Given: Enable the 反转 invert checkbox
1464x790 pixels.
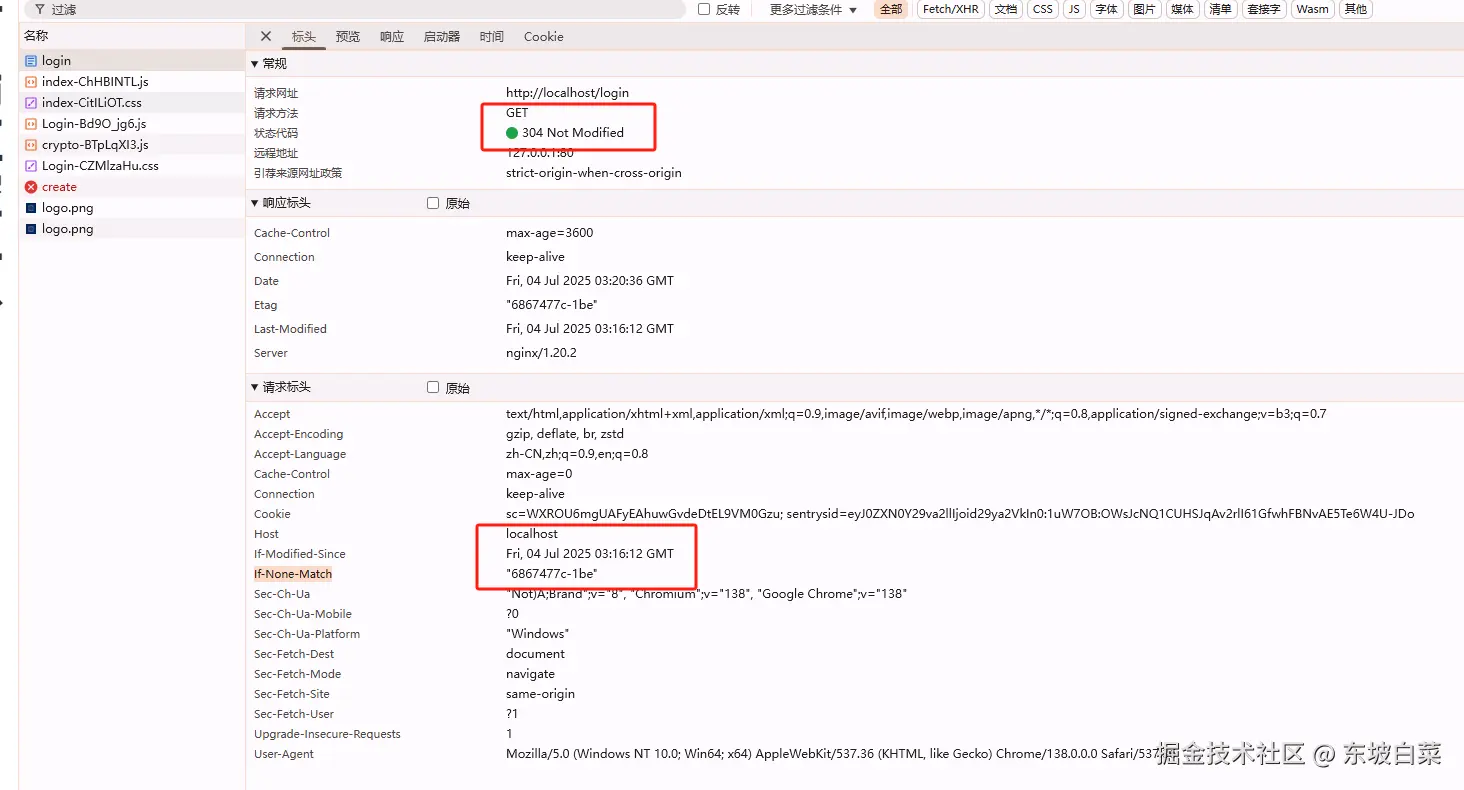Looking at the screenshot, I should coord(704,9).
